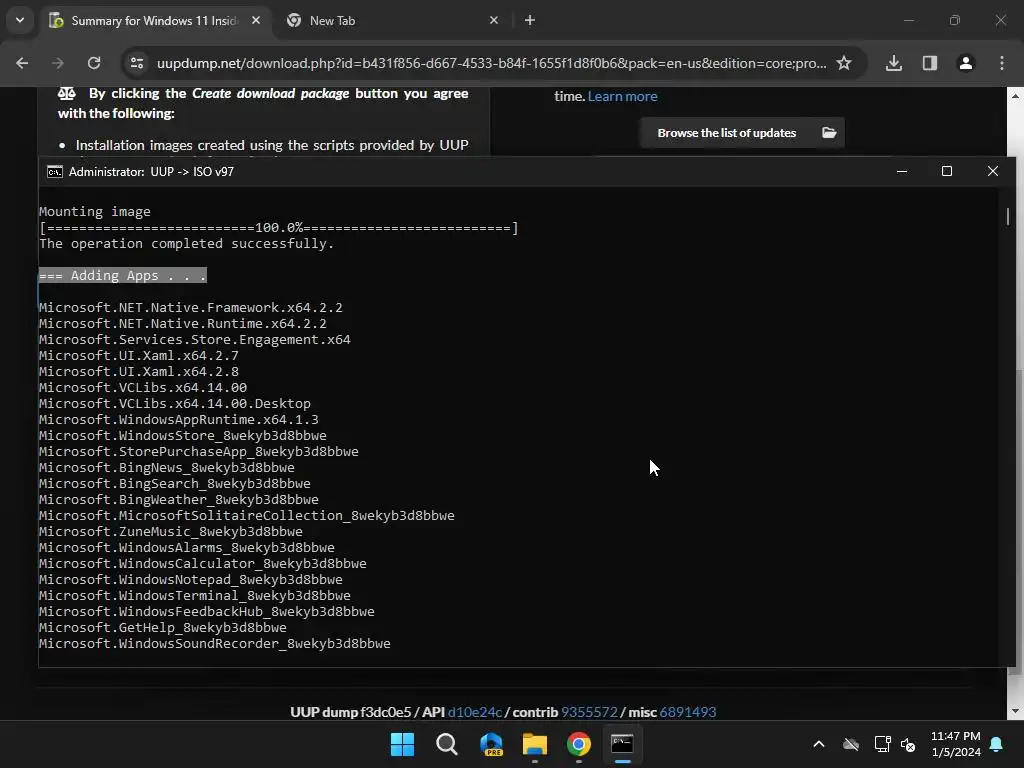Click the "Mounting image" console line
The height and width of the screenshot is (768, 1024).
(95, 212)
